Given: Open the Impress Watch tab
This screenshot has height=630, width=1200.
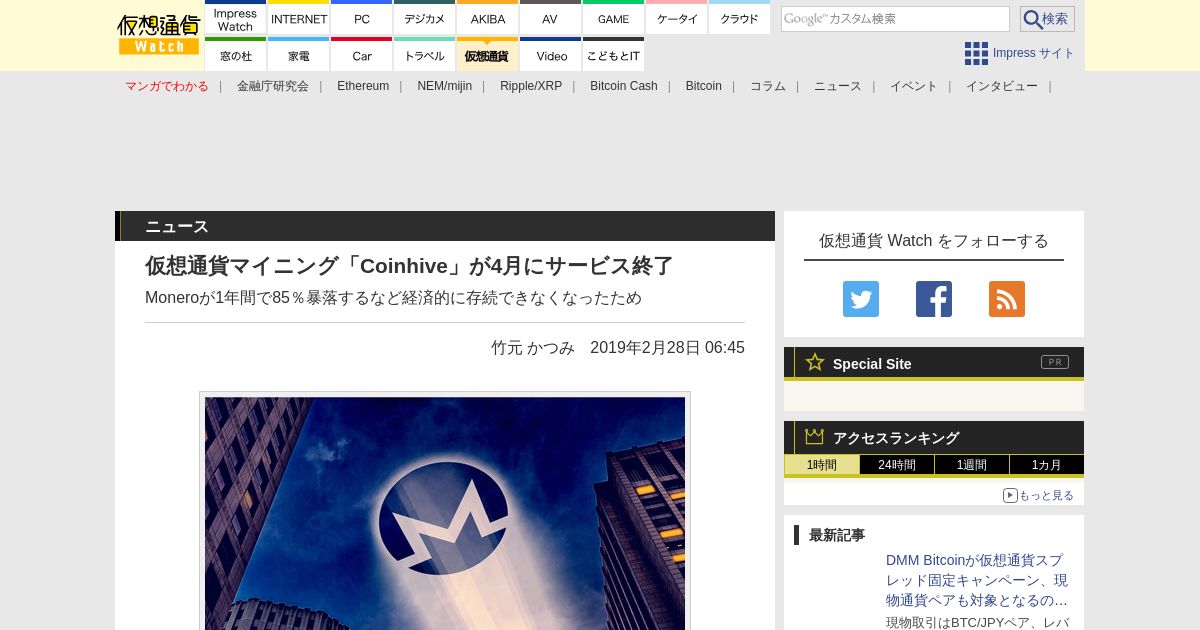Looking at the screenshot, I should click(235, 18).
